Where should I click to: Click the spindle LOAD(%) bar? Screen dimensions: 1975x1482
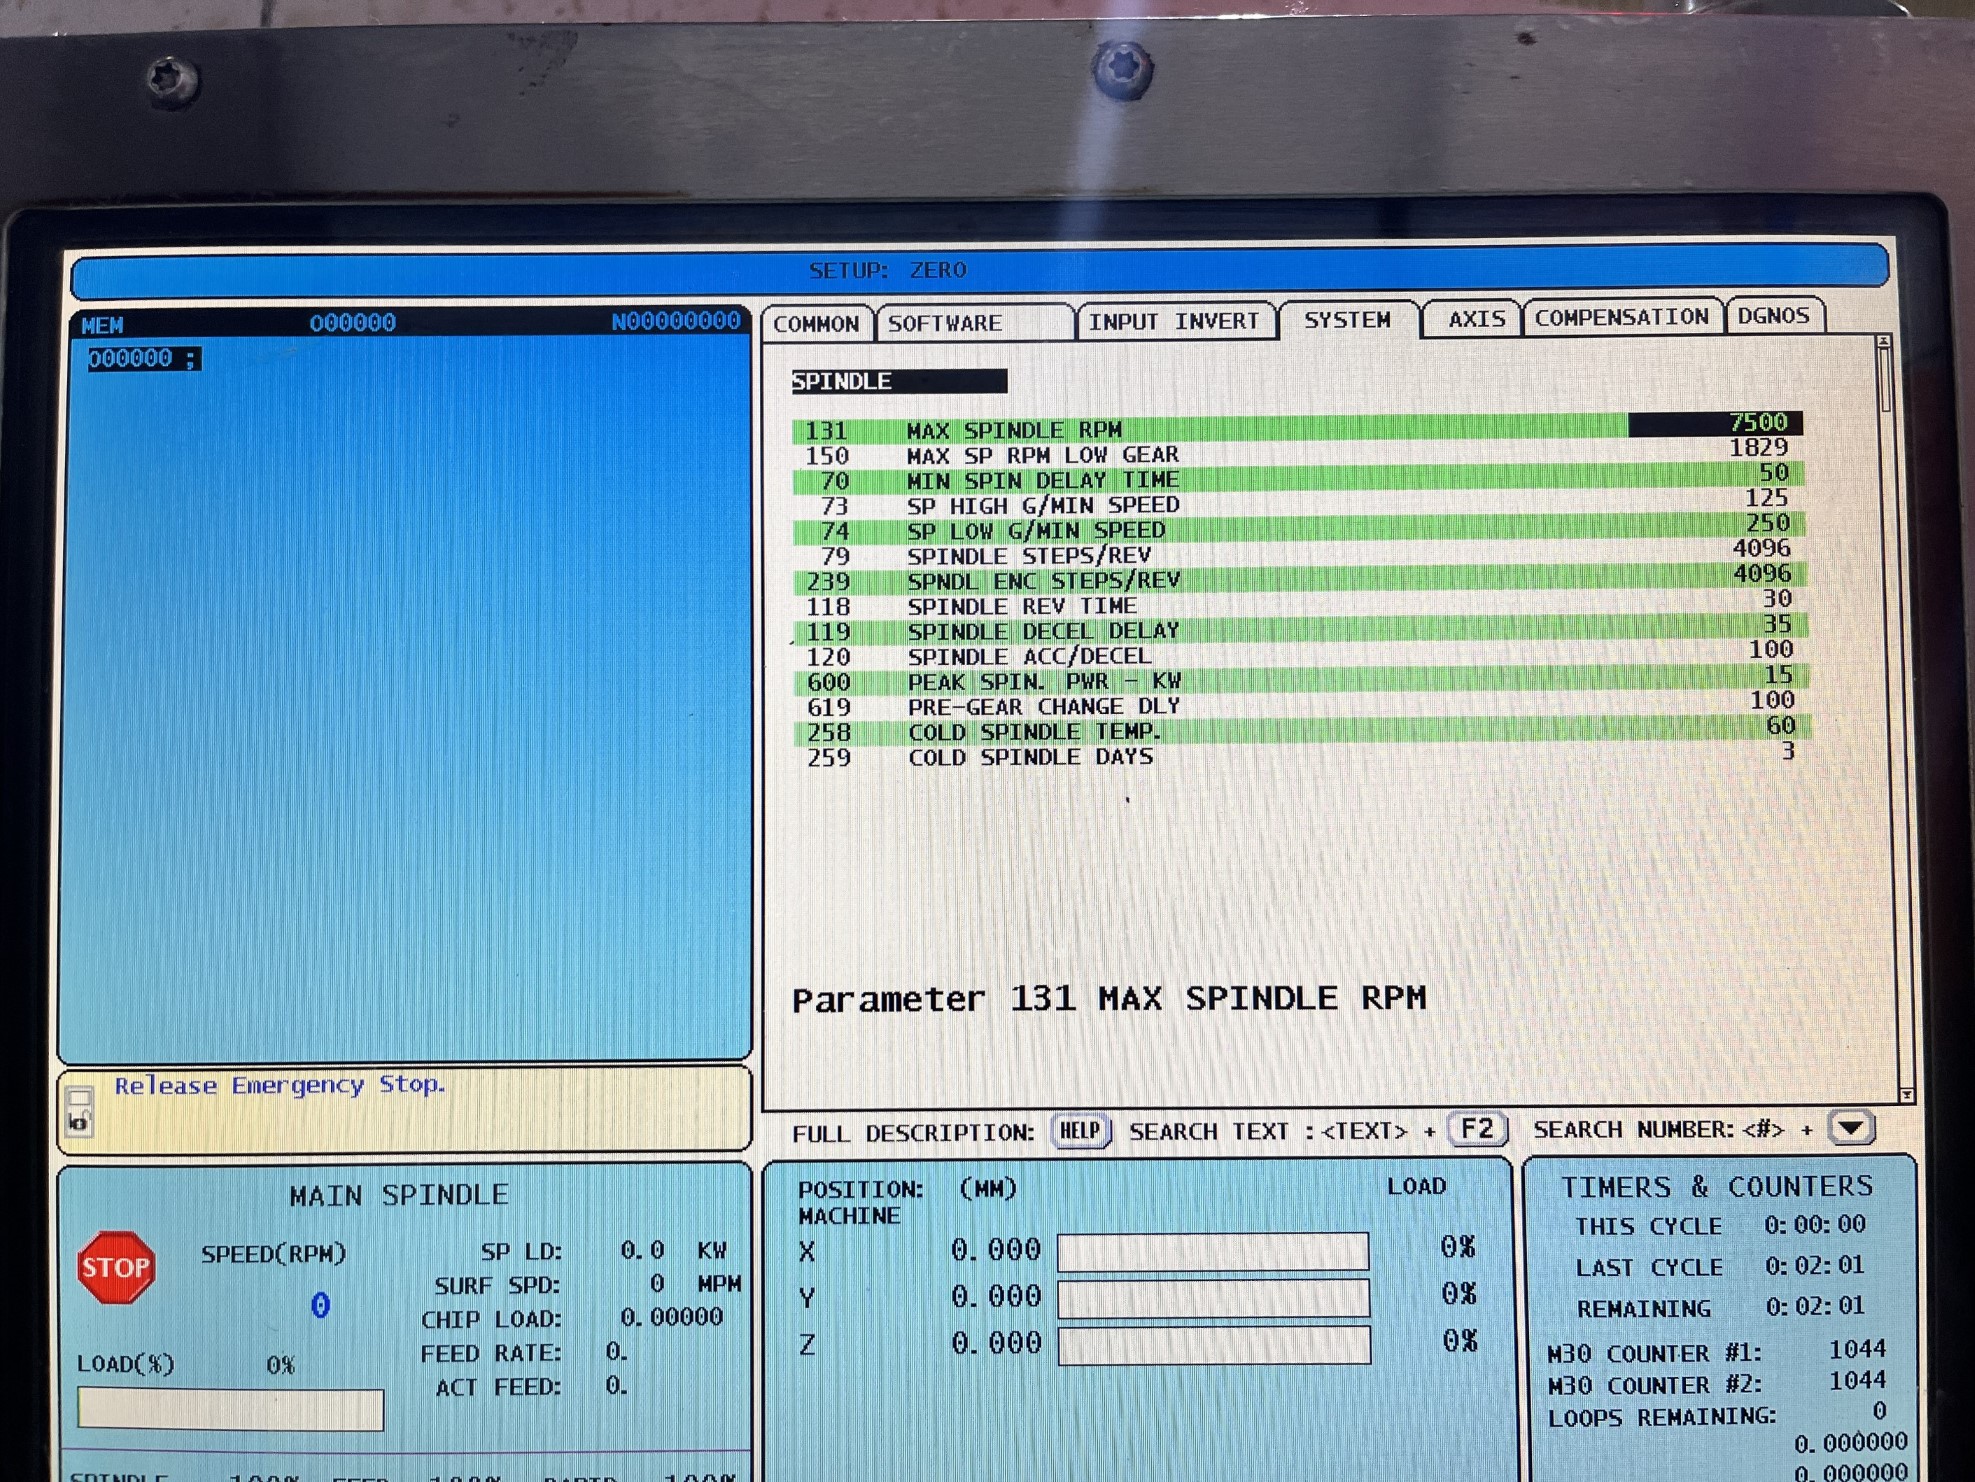[x=230, y=1409]
